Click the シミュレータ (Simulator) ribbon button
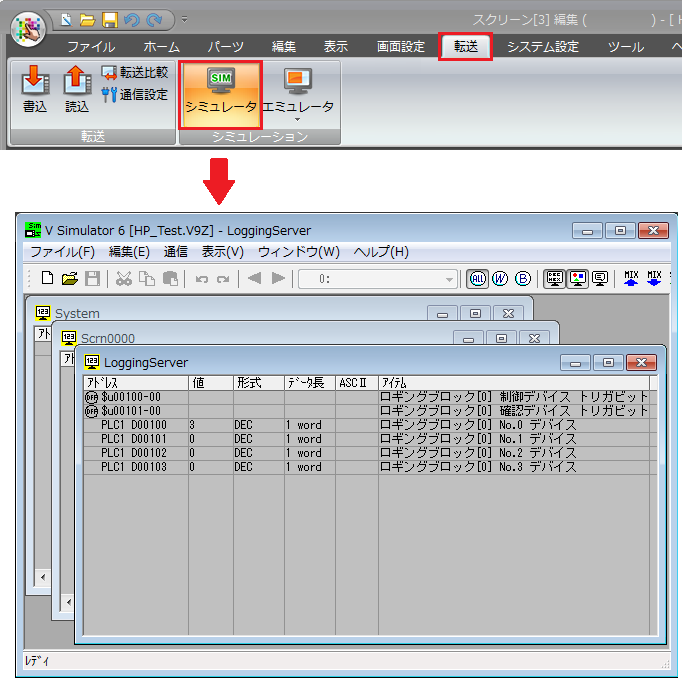The width and height of the screenshot is (682, 681). point(221,92)
